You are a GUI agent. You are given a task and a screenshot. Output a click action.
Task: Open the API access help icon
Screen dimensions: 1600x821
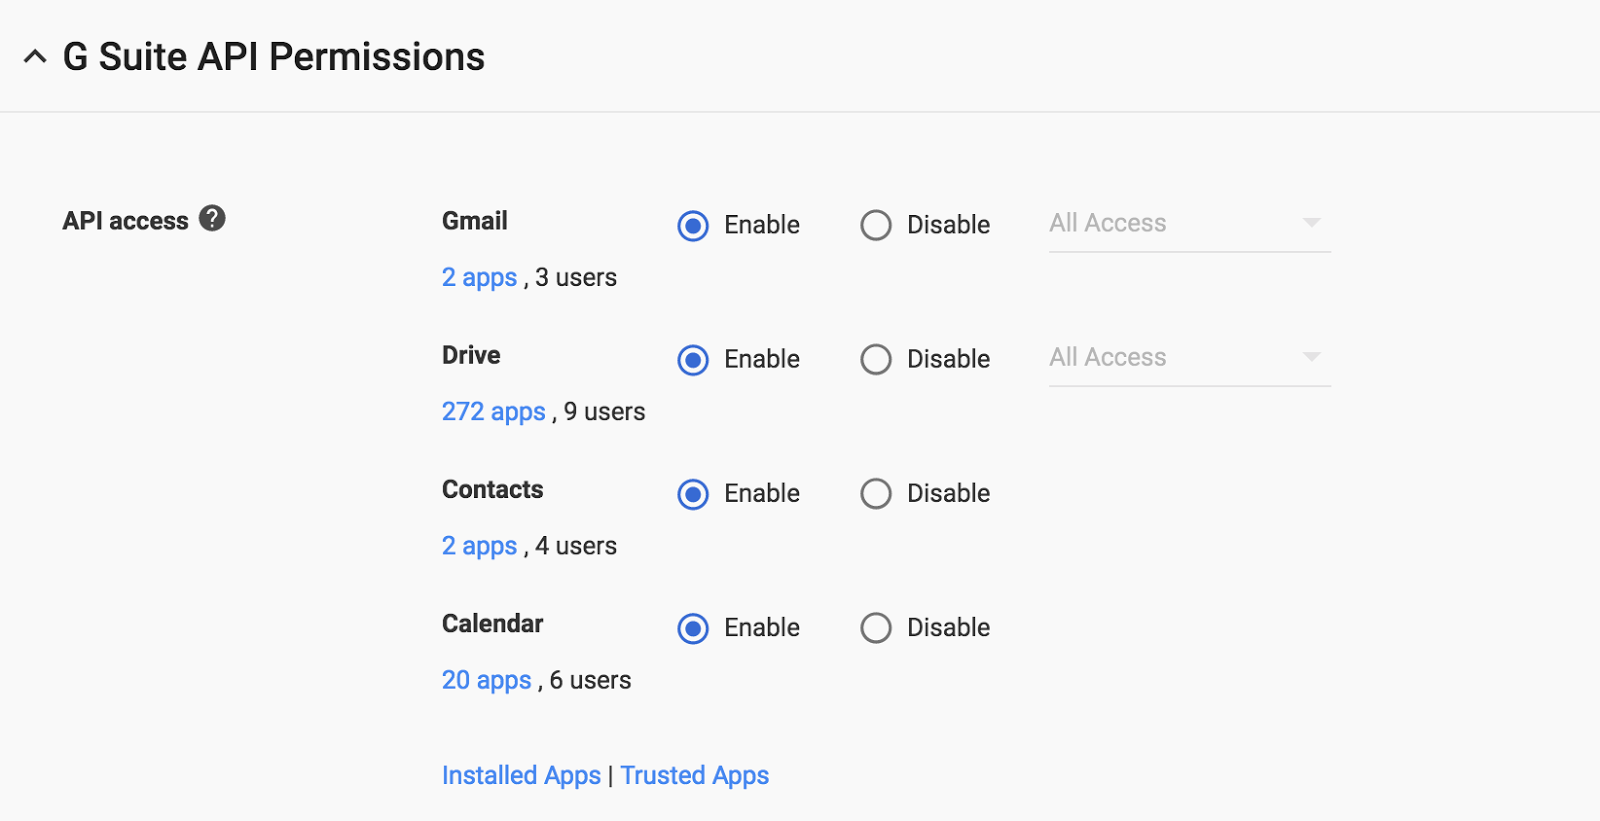click(212, 218)
